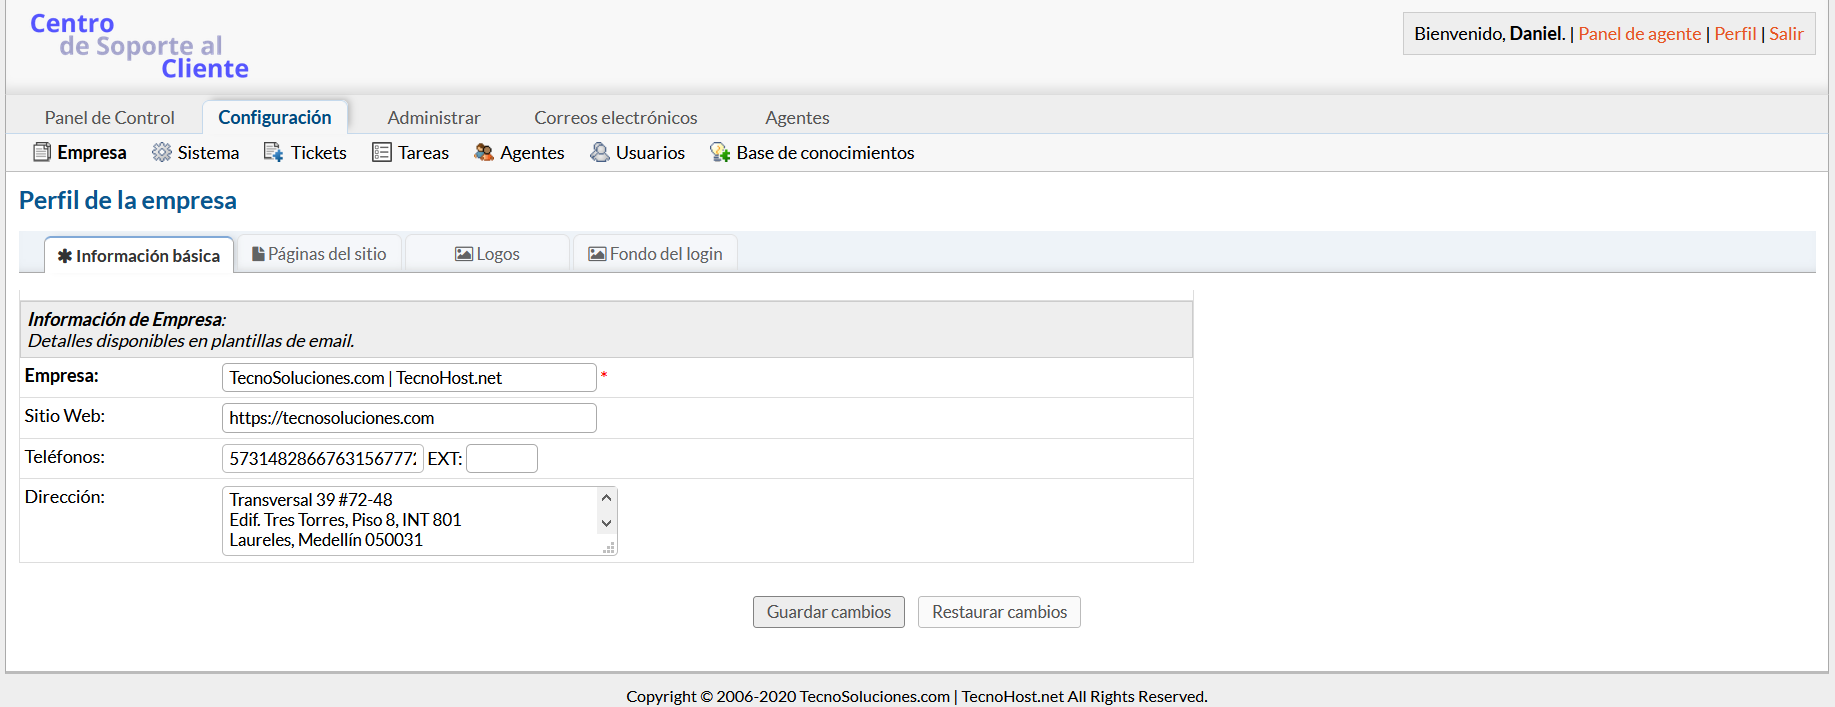Click the Agentes people icon
This screenshot has width=1835, height=707.
tap(484, 152)
